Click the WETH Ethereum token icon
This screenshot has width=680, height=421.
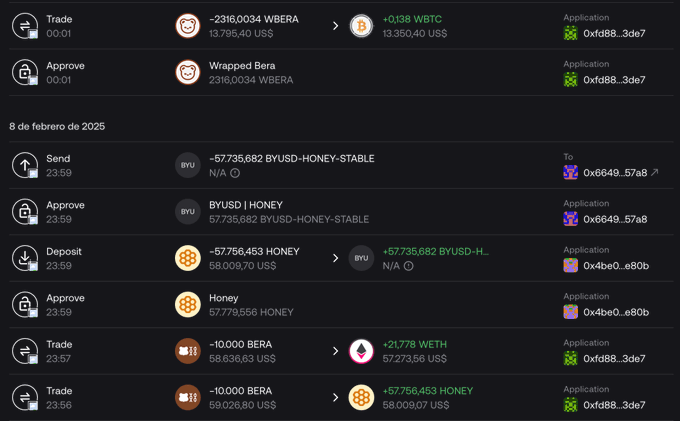361,351
